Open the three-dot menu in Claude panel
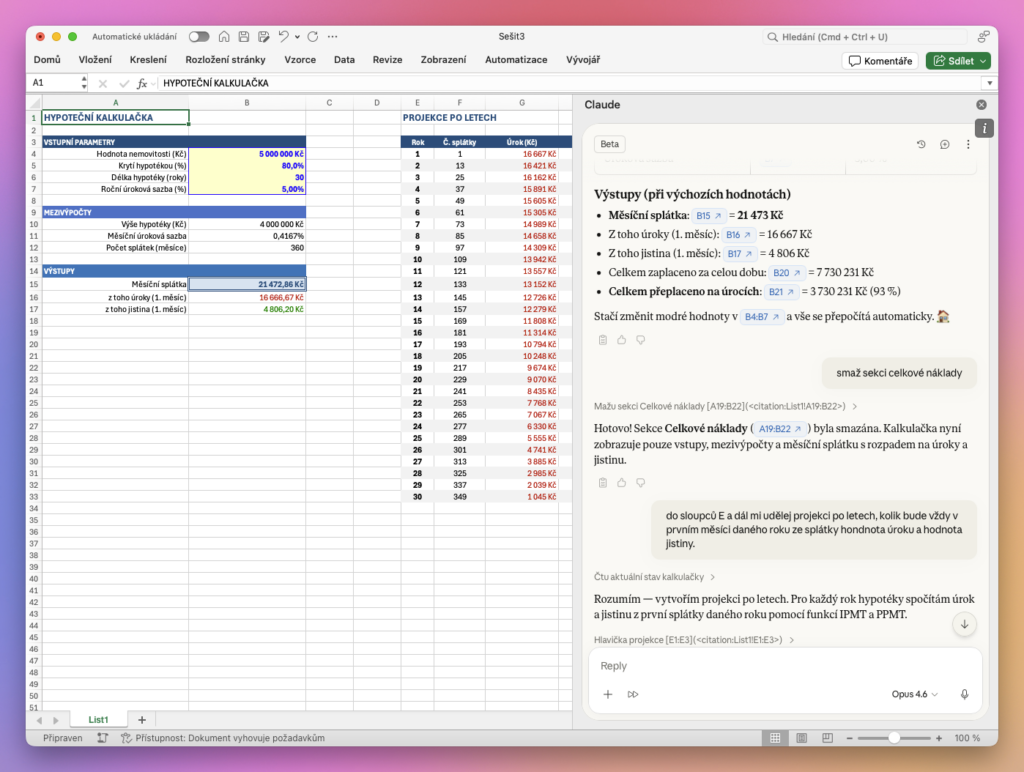The width and height of the screenshot is (1024, 772). tap(967, 144)
